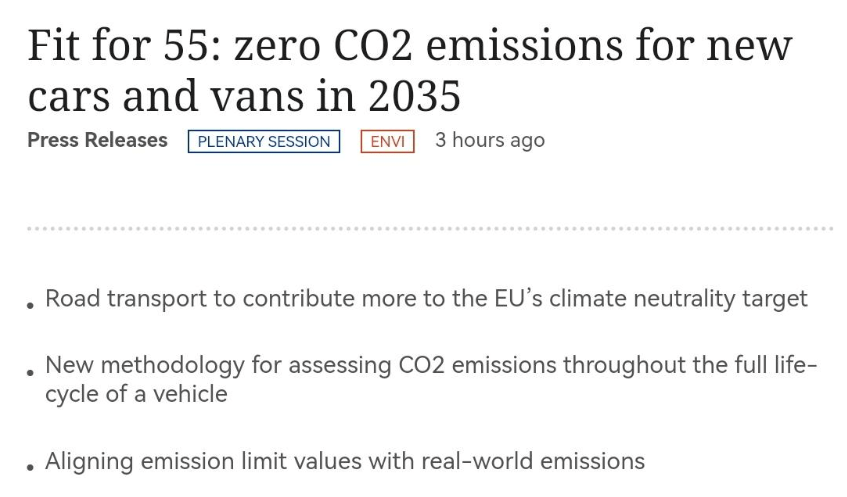Open the 'Fit for 55' headline
The height and width of the screenshot is (497, 847).
tap(410, 70)
